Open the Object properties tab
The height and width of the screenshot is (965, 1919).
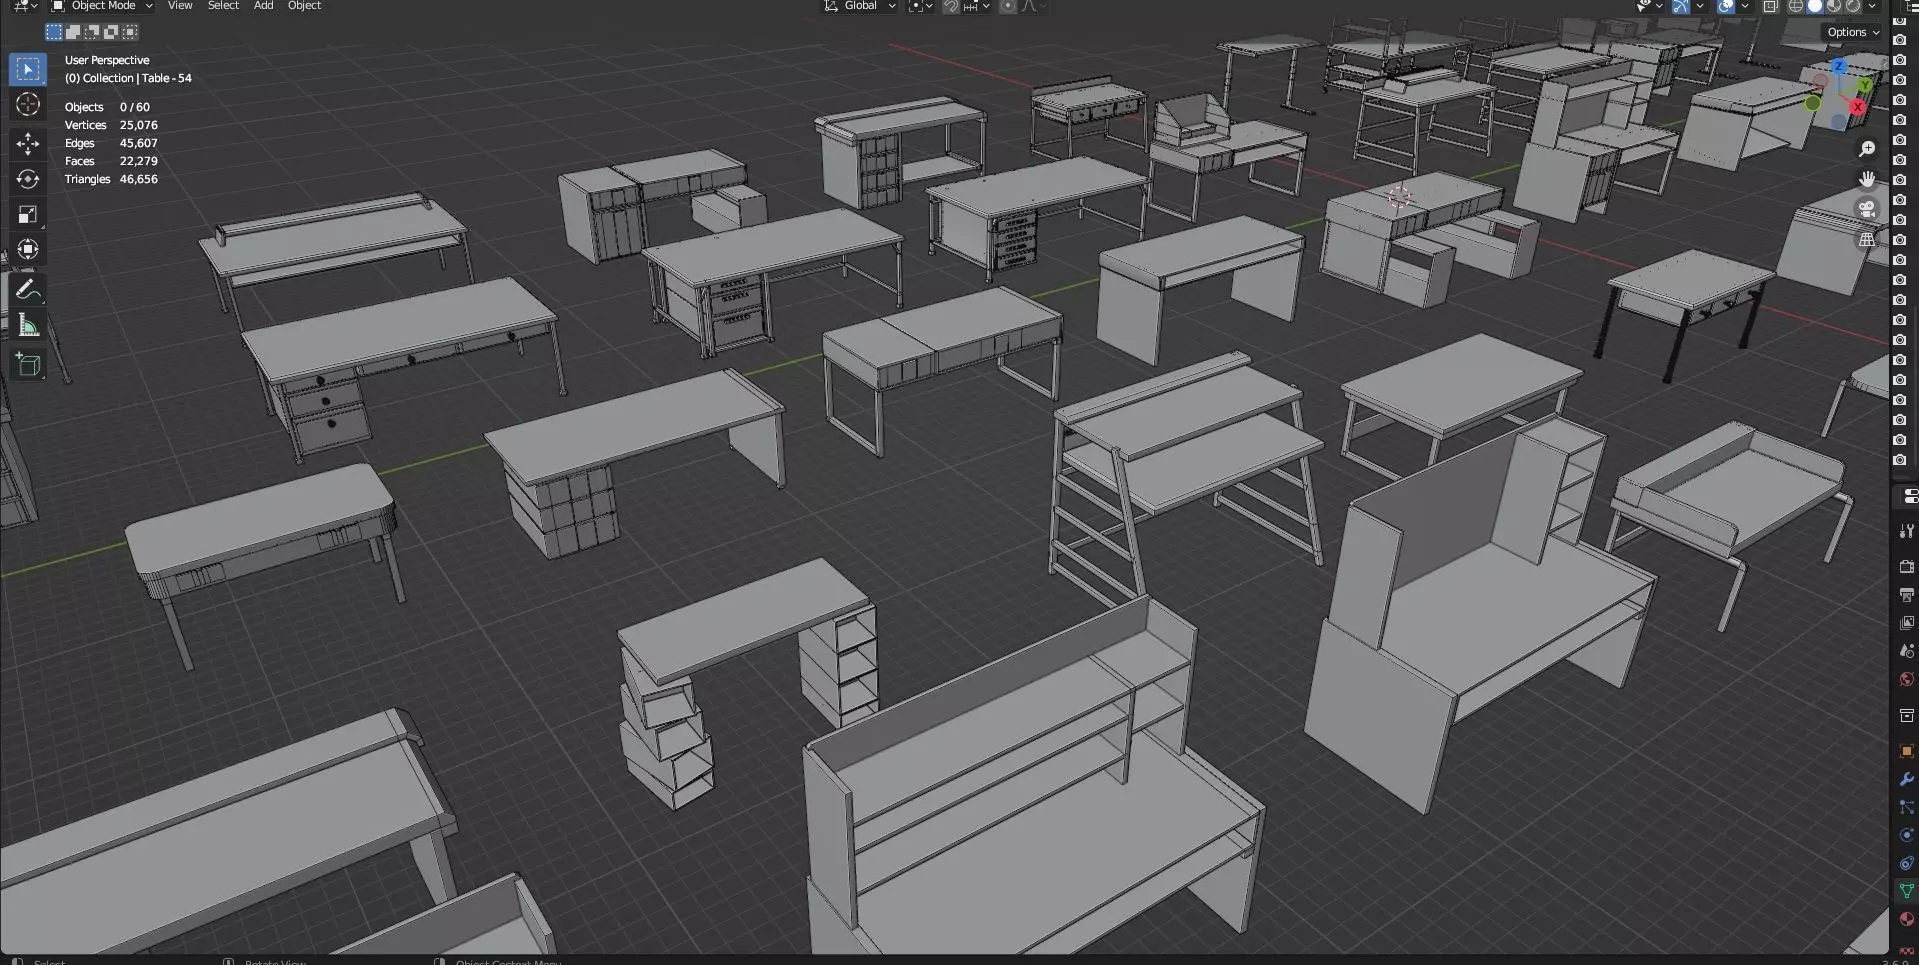(1907, 751)
